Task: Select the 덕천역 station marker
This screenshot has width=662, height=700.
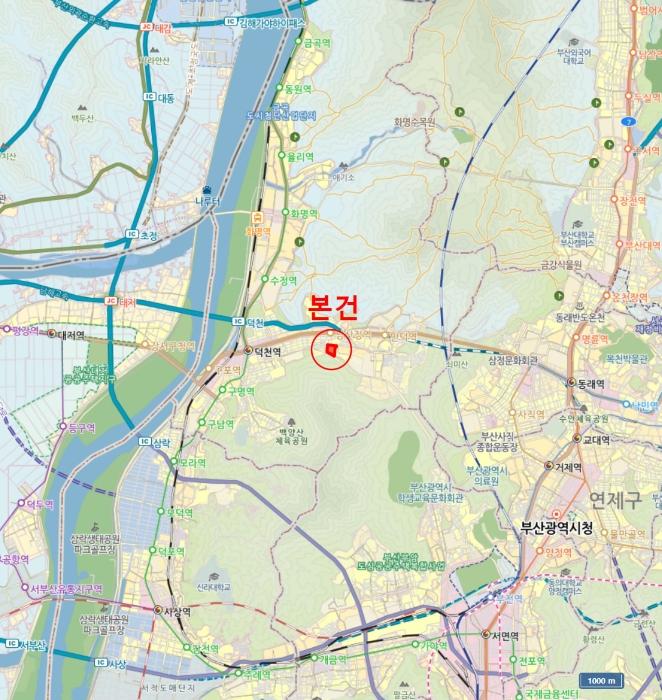Action: [x=248, y=351]
